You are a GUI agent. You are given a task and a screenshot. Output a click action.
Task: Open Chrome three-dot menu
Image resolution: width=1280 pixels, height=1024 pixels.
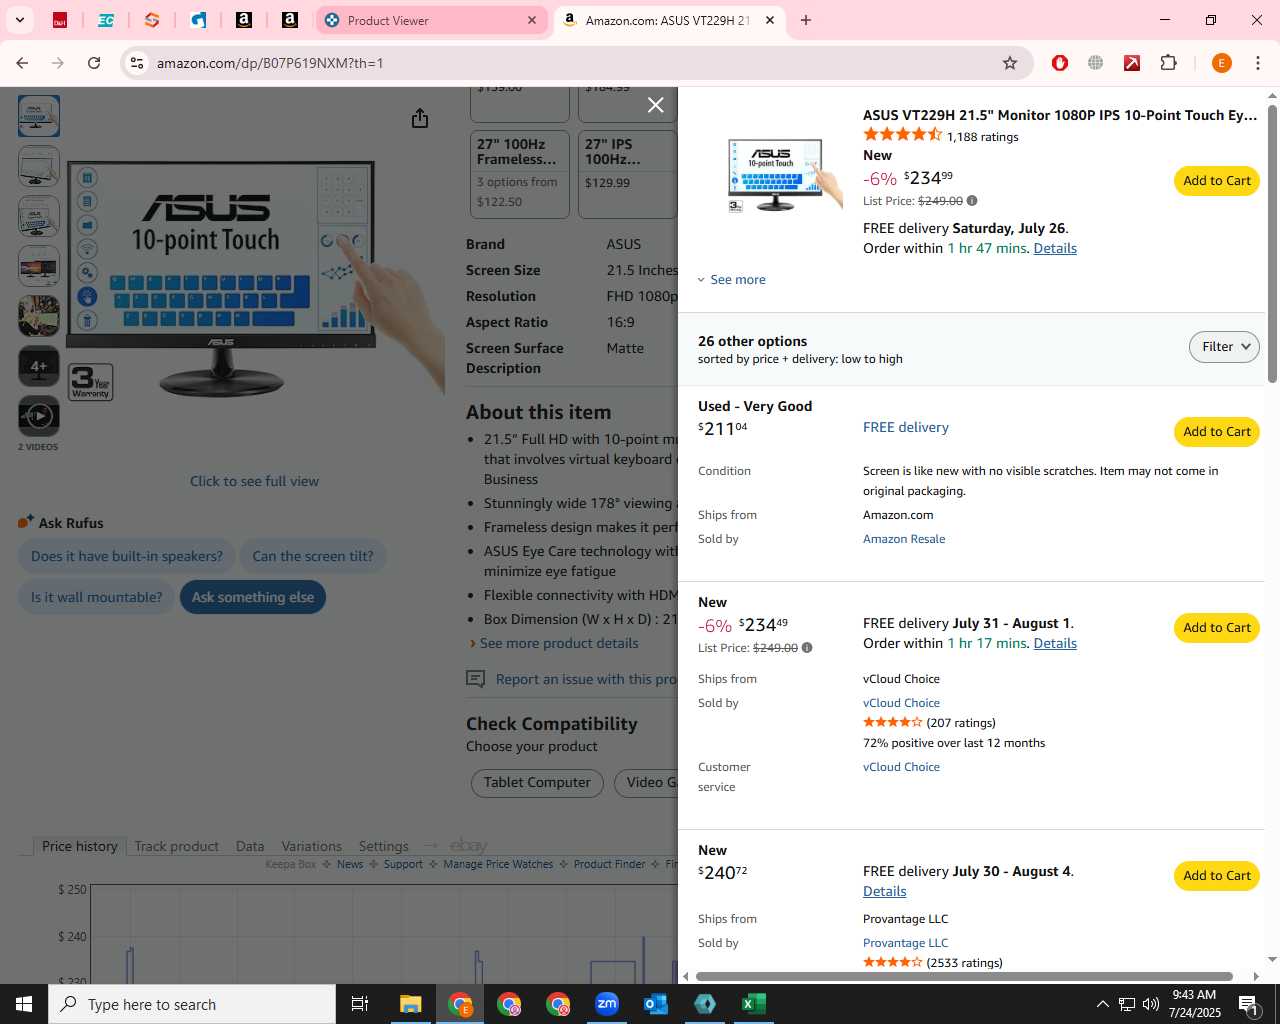point(1258,63)
